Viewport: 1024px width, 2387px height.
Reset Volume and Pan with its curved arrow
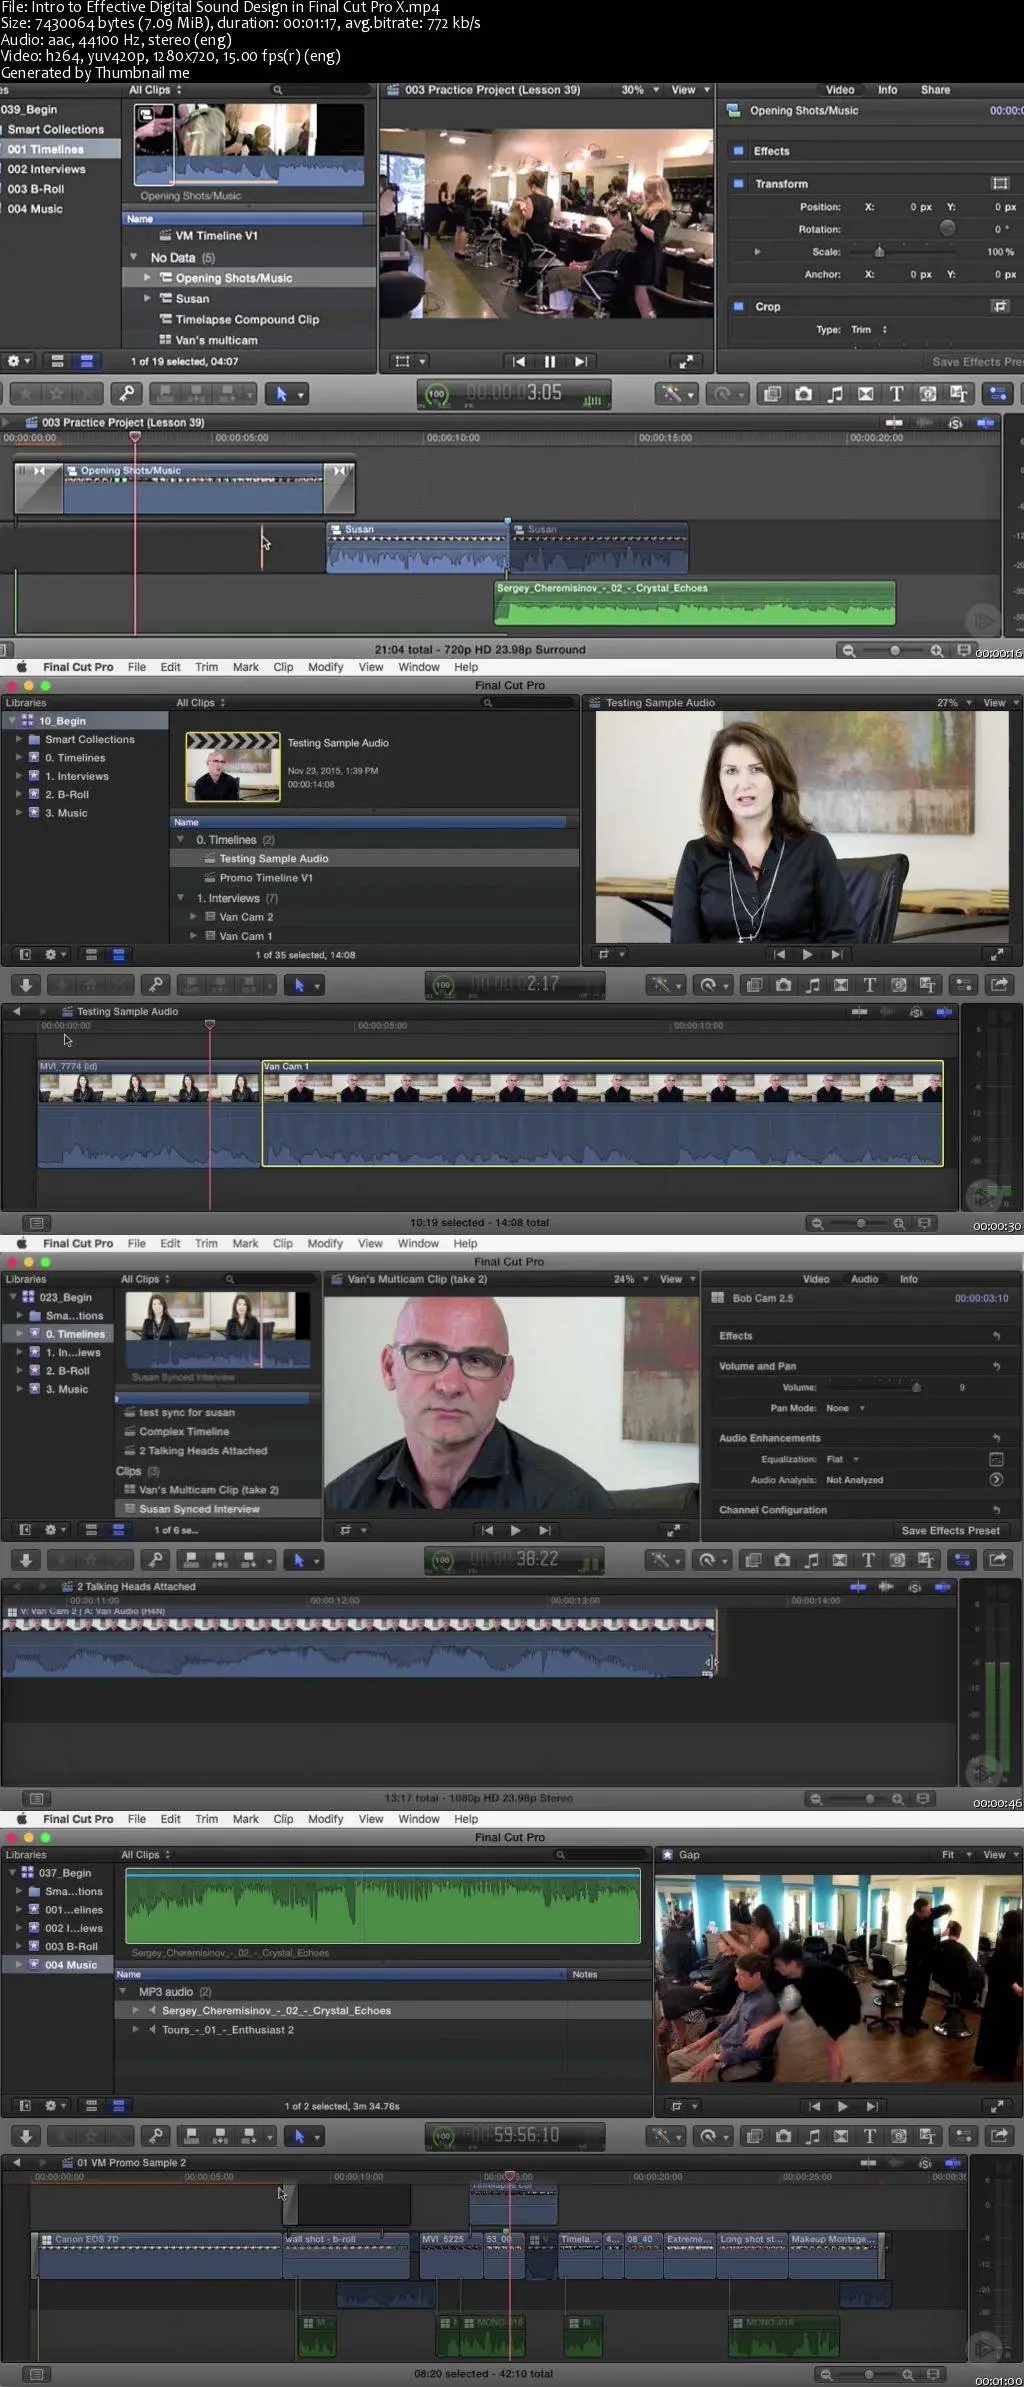click(996, 1366)
